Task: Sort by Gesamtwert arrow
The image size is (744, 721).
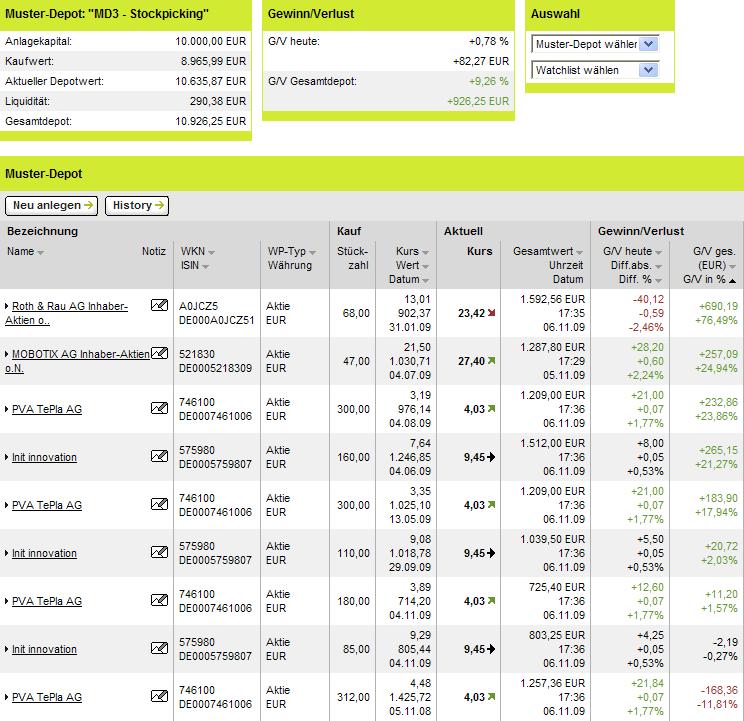Action: (579, 253)
